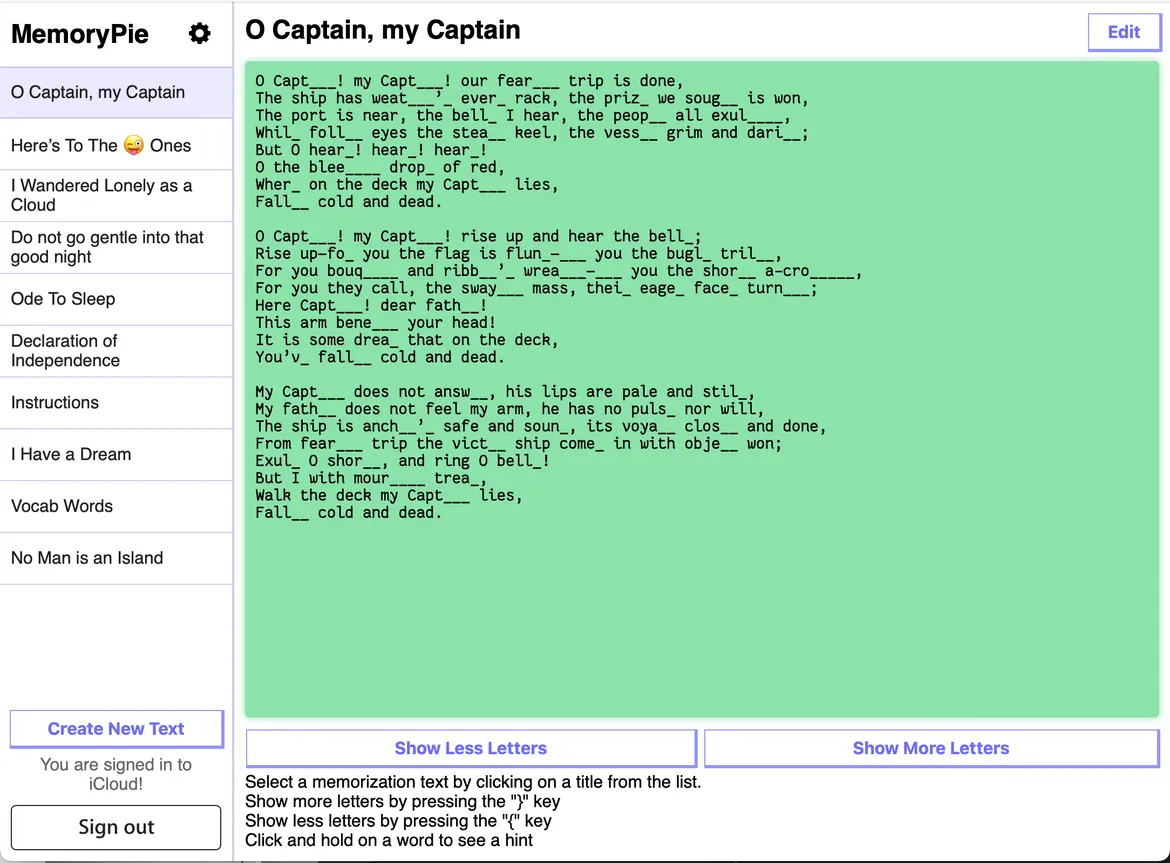The width and height of the screenshot is (1170, 863).
Task: Click the MemoryPie app title
Action: (80, 34)
